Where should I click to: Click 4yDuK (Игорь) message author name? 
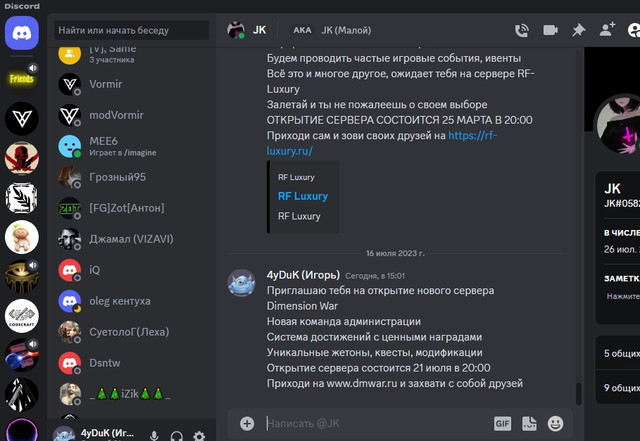[x=303, y=275]
